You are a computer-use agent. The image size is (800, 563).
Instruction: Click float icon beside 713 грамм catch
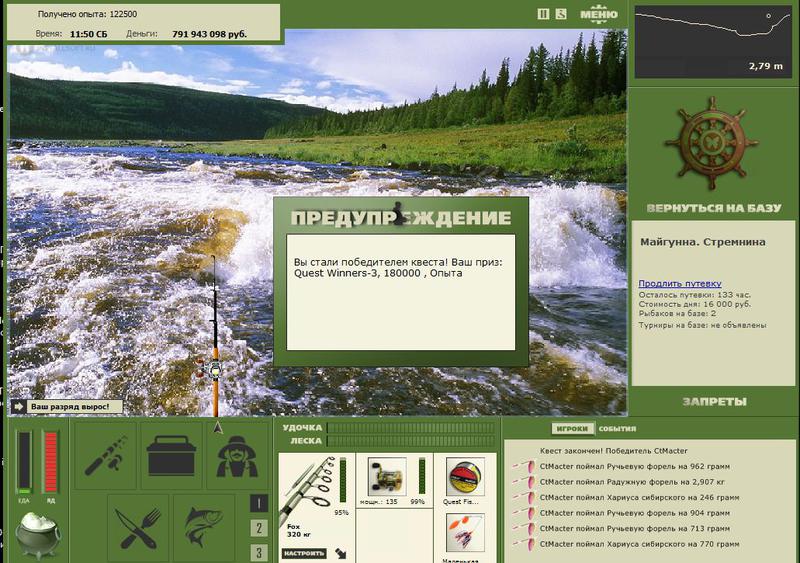tap(524, 528)
